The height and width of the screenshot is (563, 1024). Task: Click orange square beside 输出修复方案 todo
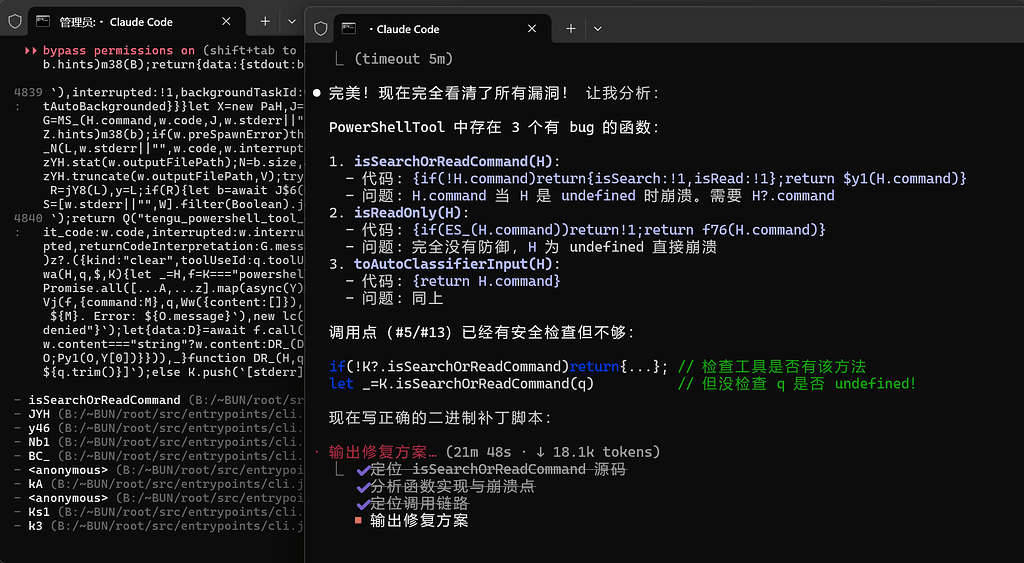click(359, 521)
